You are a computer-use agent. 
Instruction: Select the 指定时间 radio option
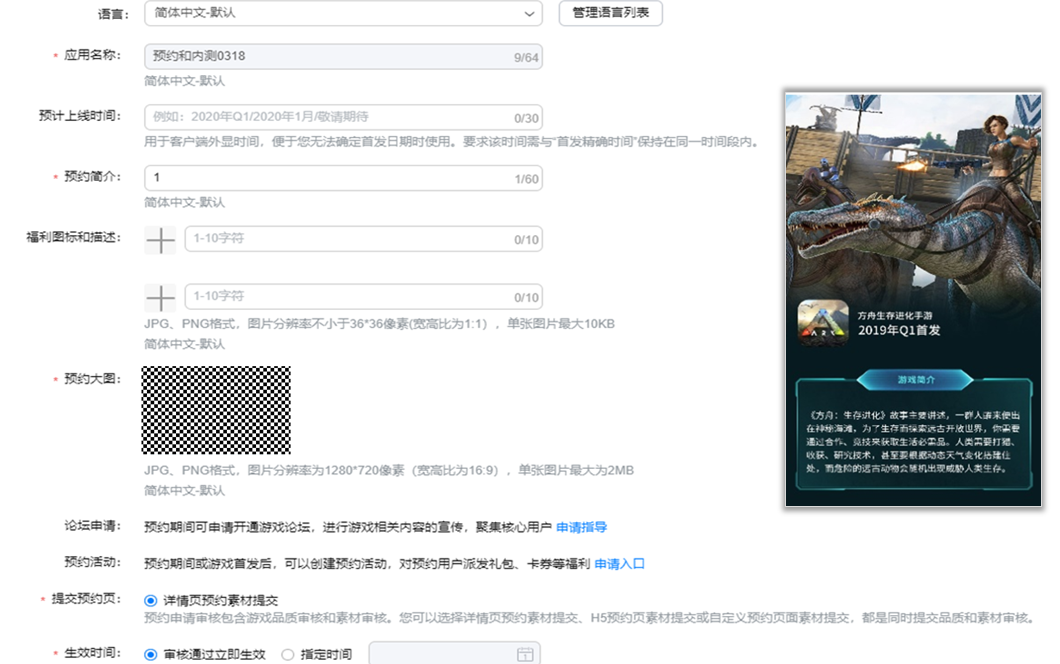[x=288, y=655]
